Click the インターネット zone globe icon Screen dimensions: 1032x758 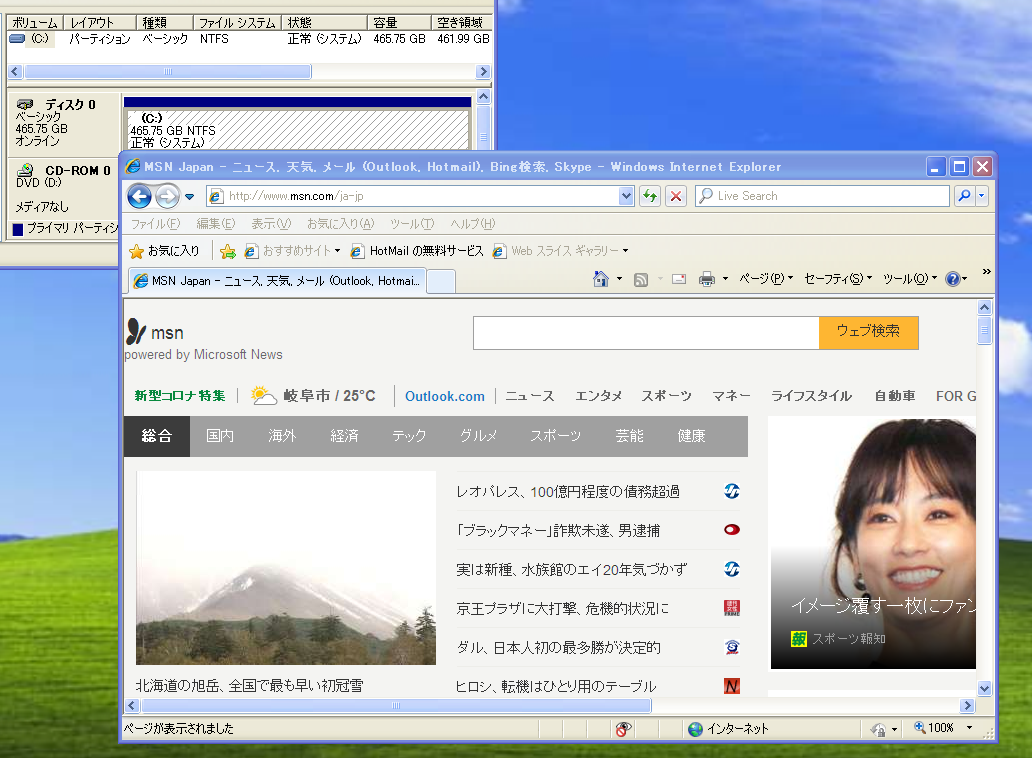pyautogui.click(x=695, y=729)
